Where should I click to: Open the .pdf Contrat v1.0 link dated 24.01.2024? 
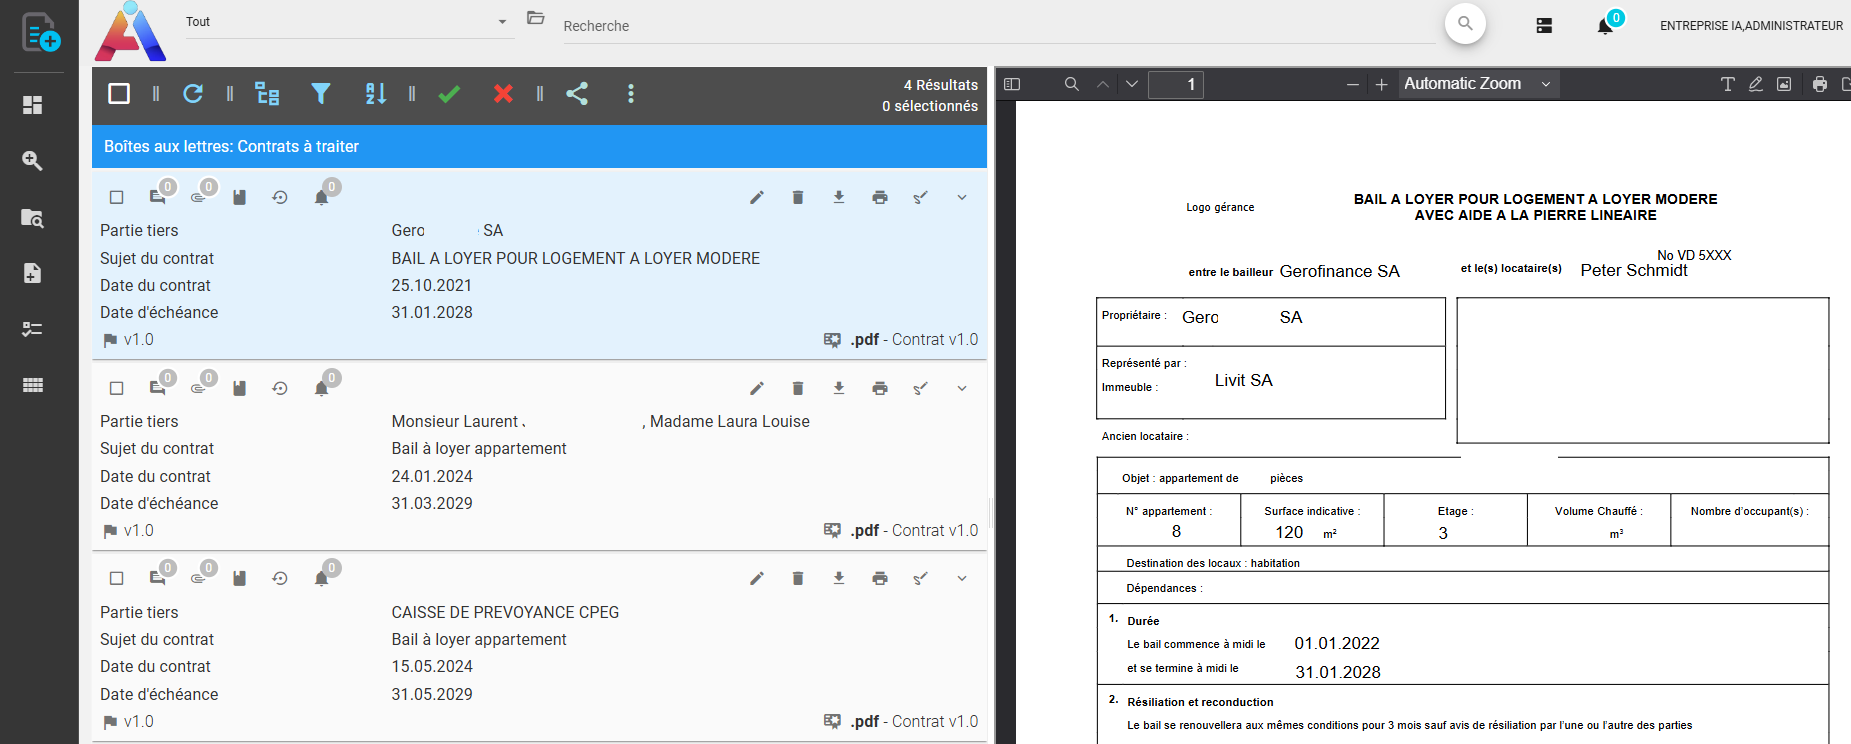(914, 531)
